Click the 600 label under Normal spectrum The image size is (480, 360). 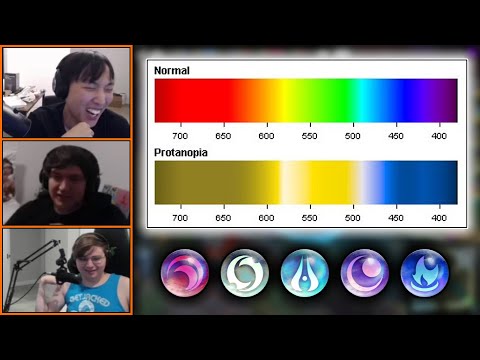point(266,136)
